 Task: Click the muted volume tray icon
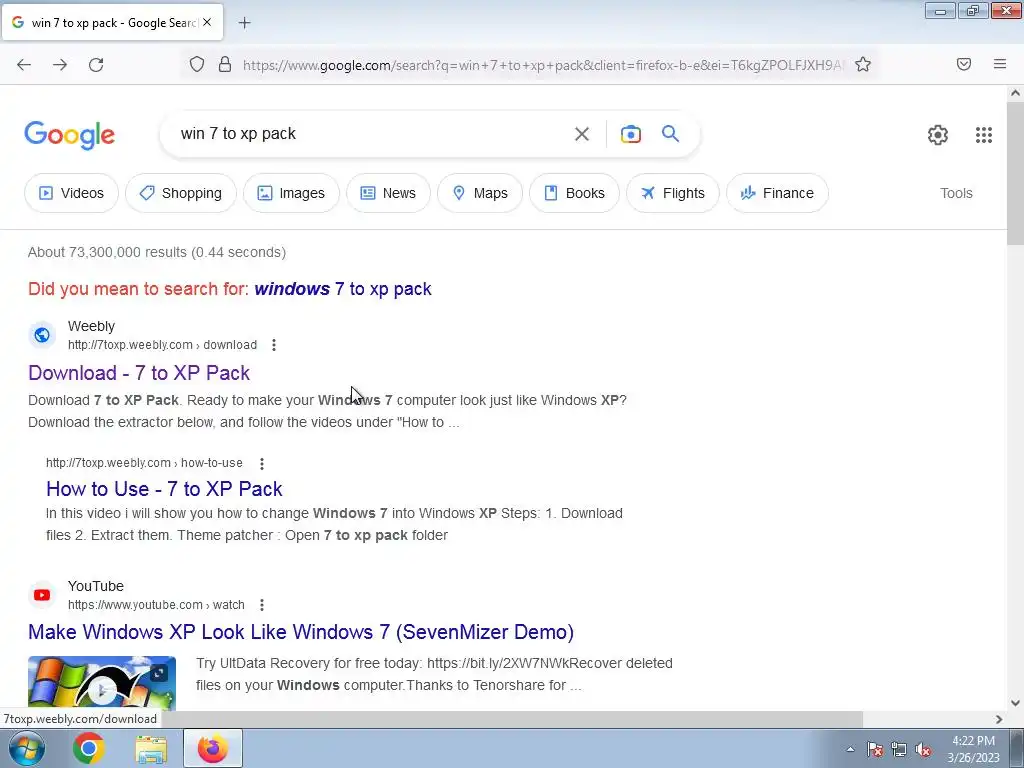click(x=923, y=749)
